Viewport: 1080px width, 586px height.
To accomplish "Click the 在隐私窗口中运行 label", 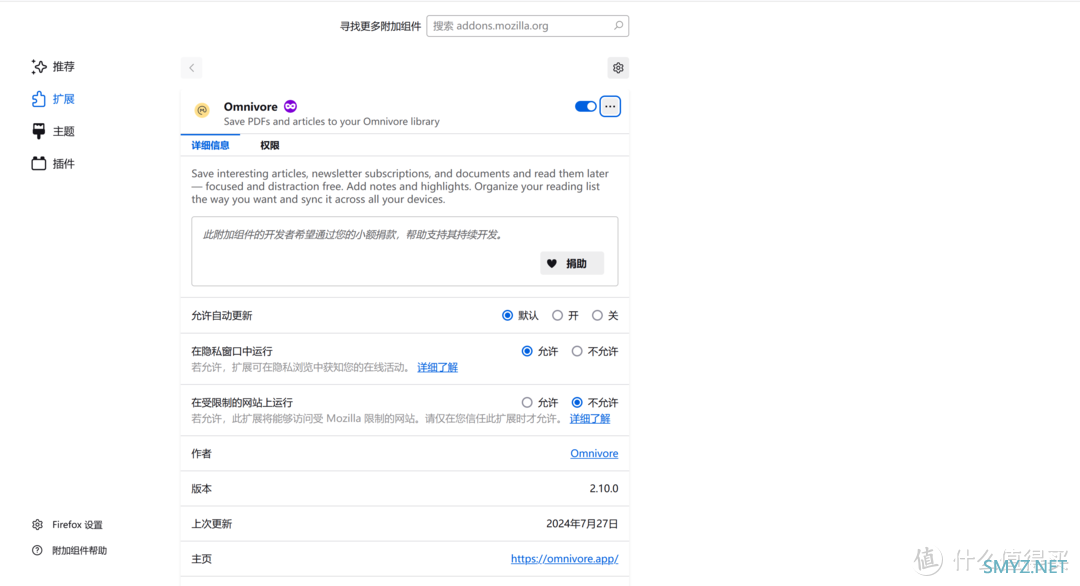I will coord(232,351).
